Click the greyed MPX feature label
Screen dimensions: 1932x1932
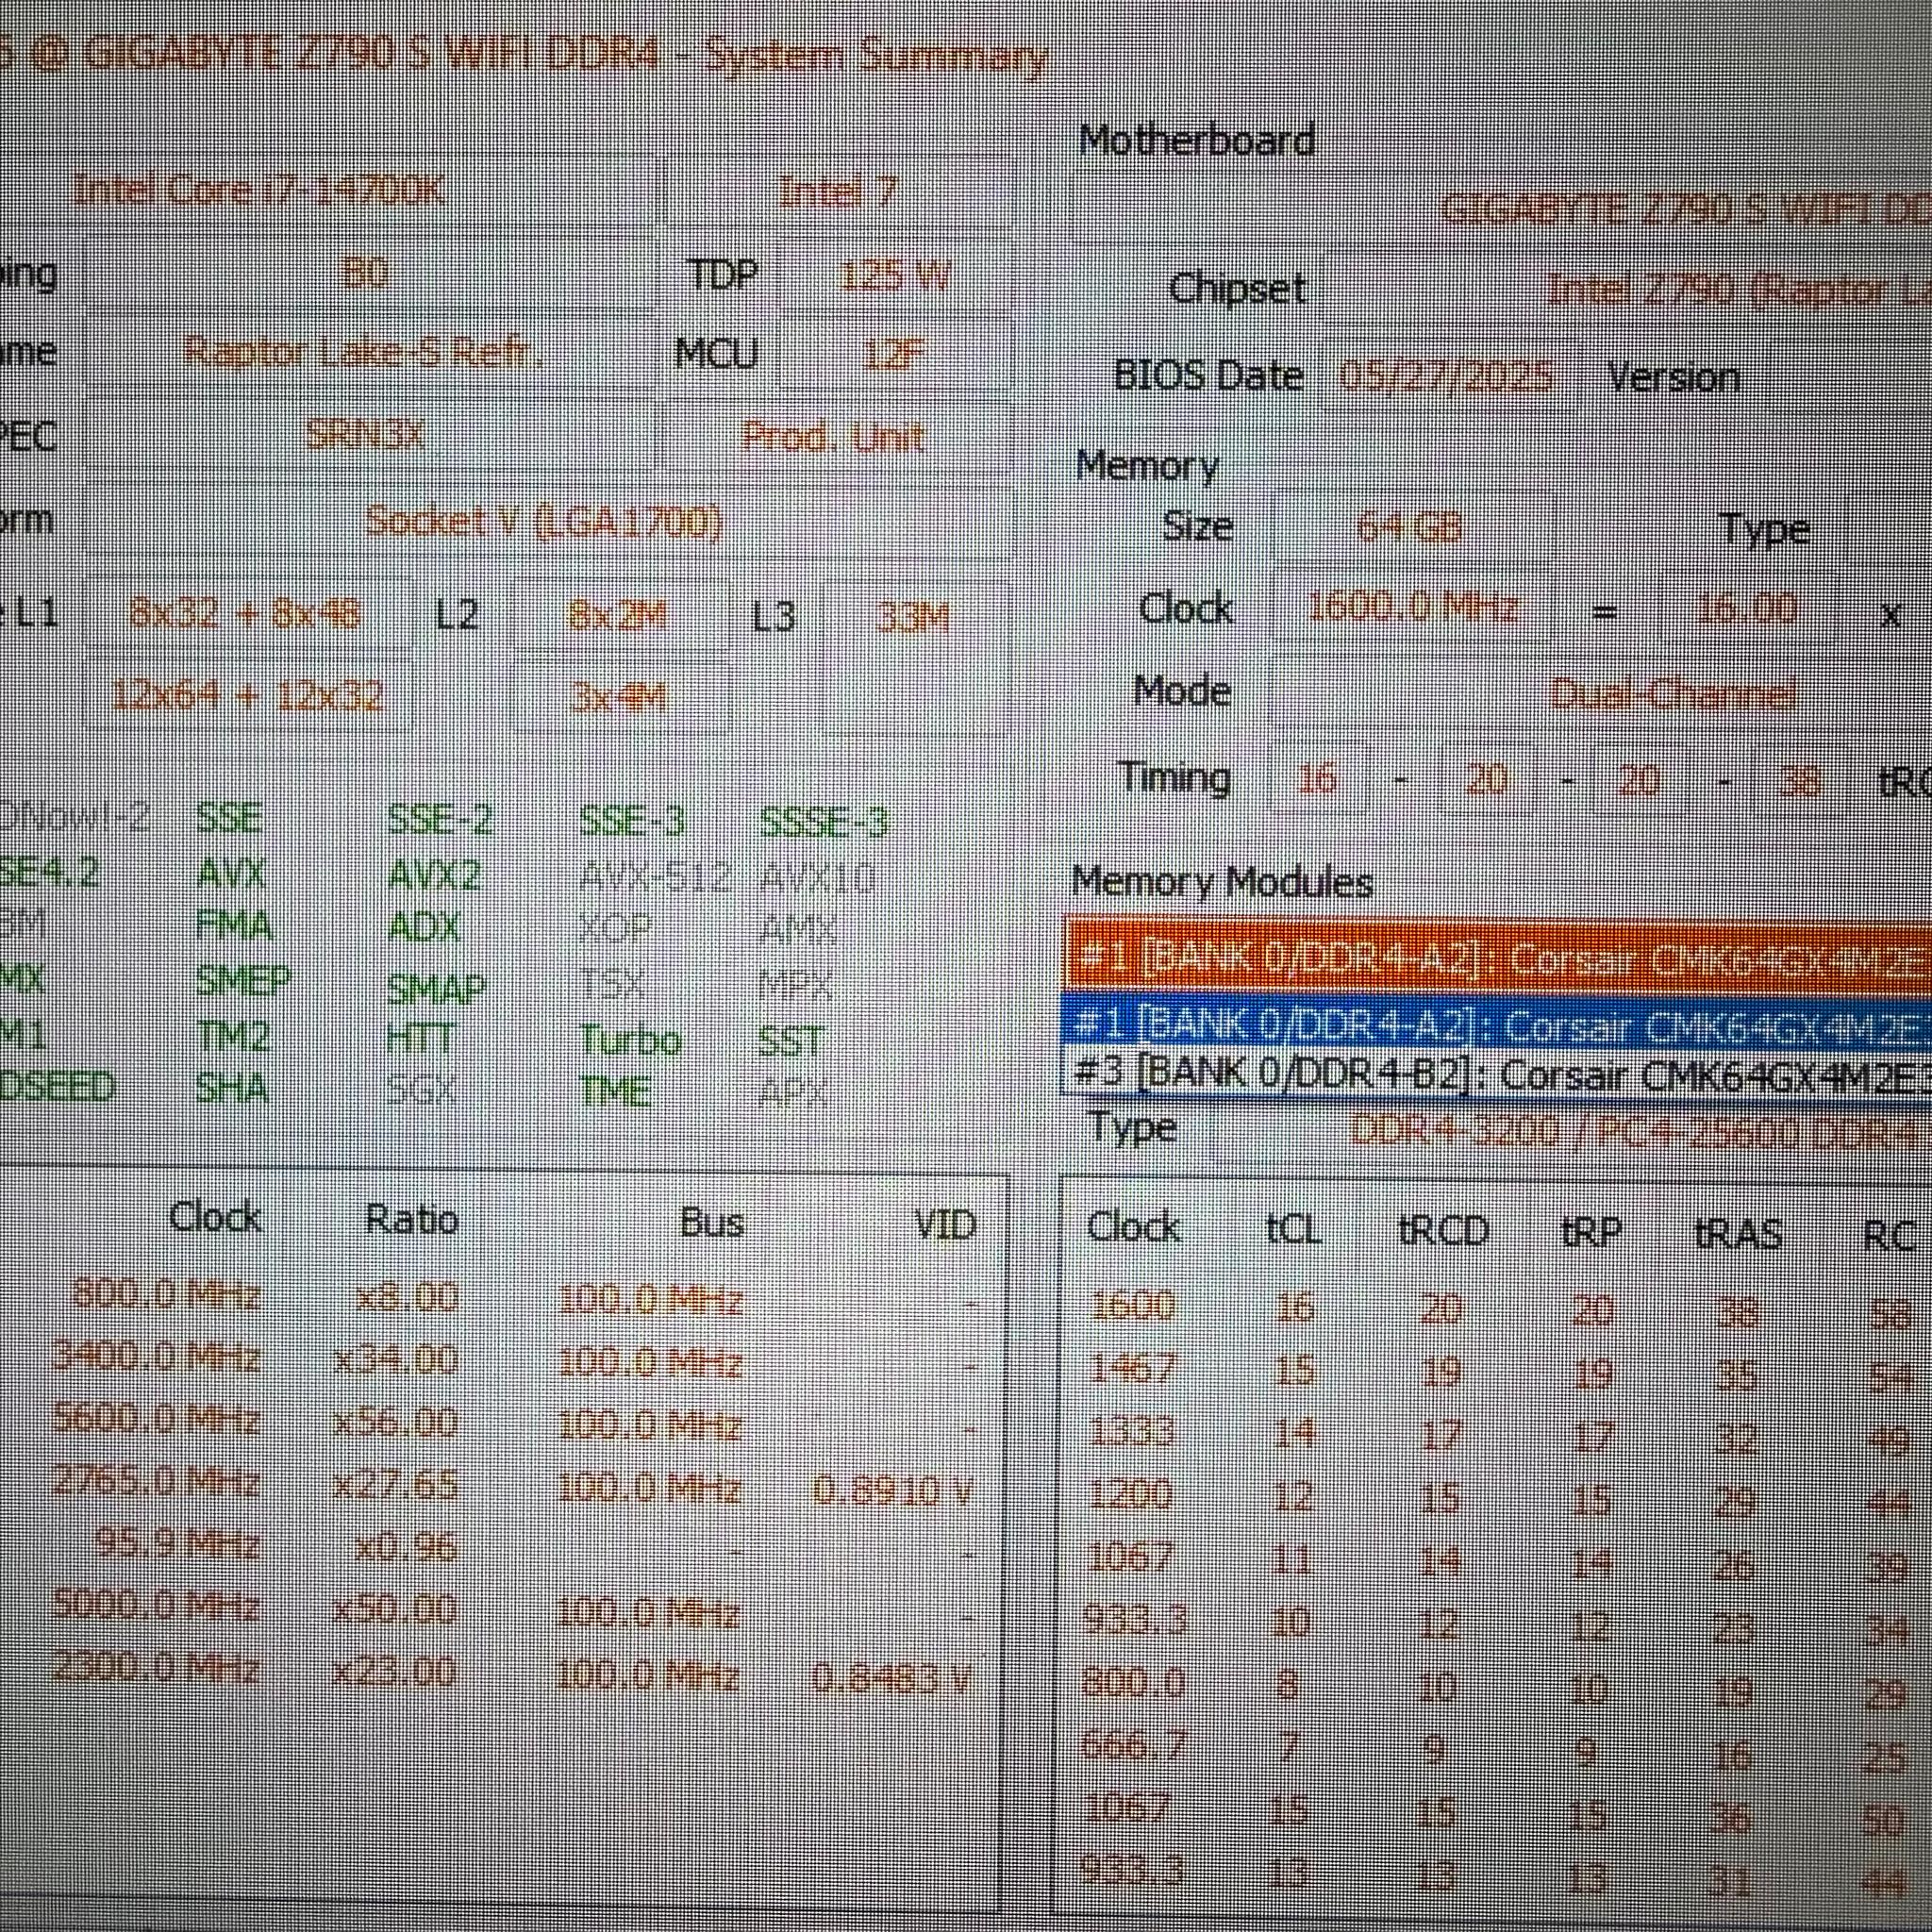(795, 987)
